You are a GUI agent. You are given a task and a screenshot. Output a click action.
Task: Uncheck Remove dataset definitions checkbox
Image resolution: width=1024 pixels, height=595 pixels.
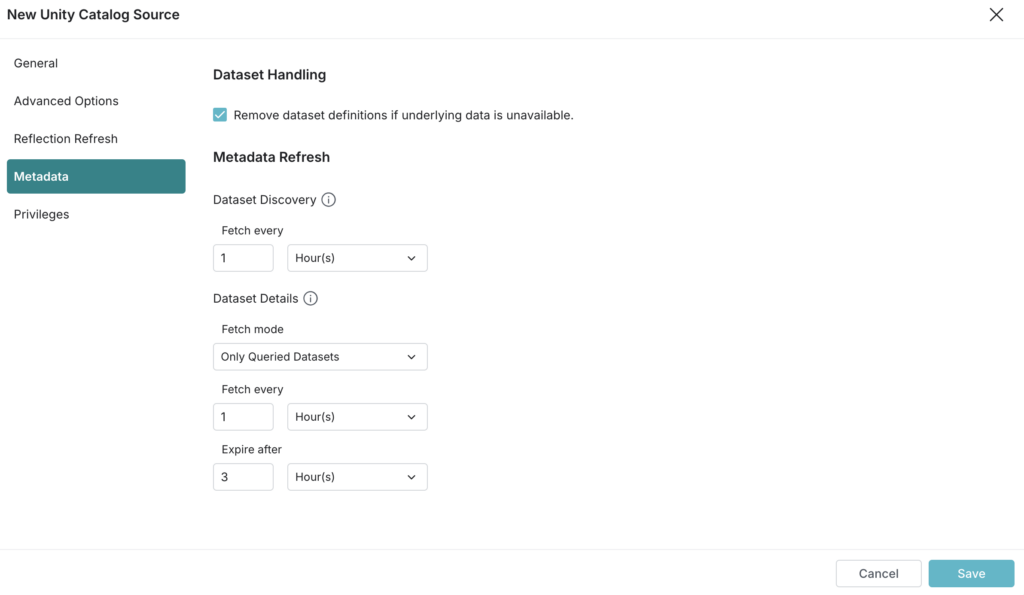(x=220, y=115)
